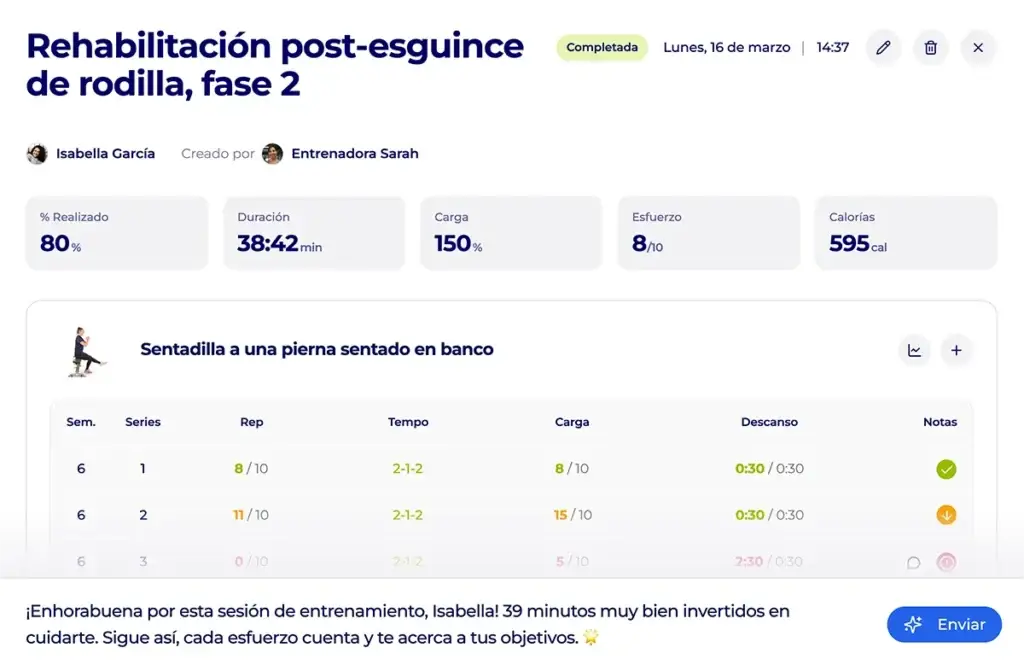The image size is (1024, 671).
Task: Click the plus icon for Sentadilla exercise
Action: [956, 350]
